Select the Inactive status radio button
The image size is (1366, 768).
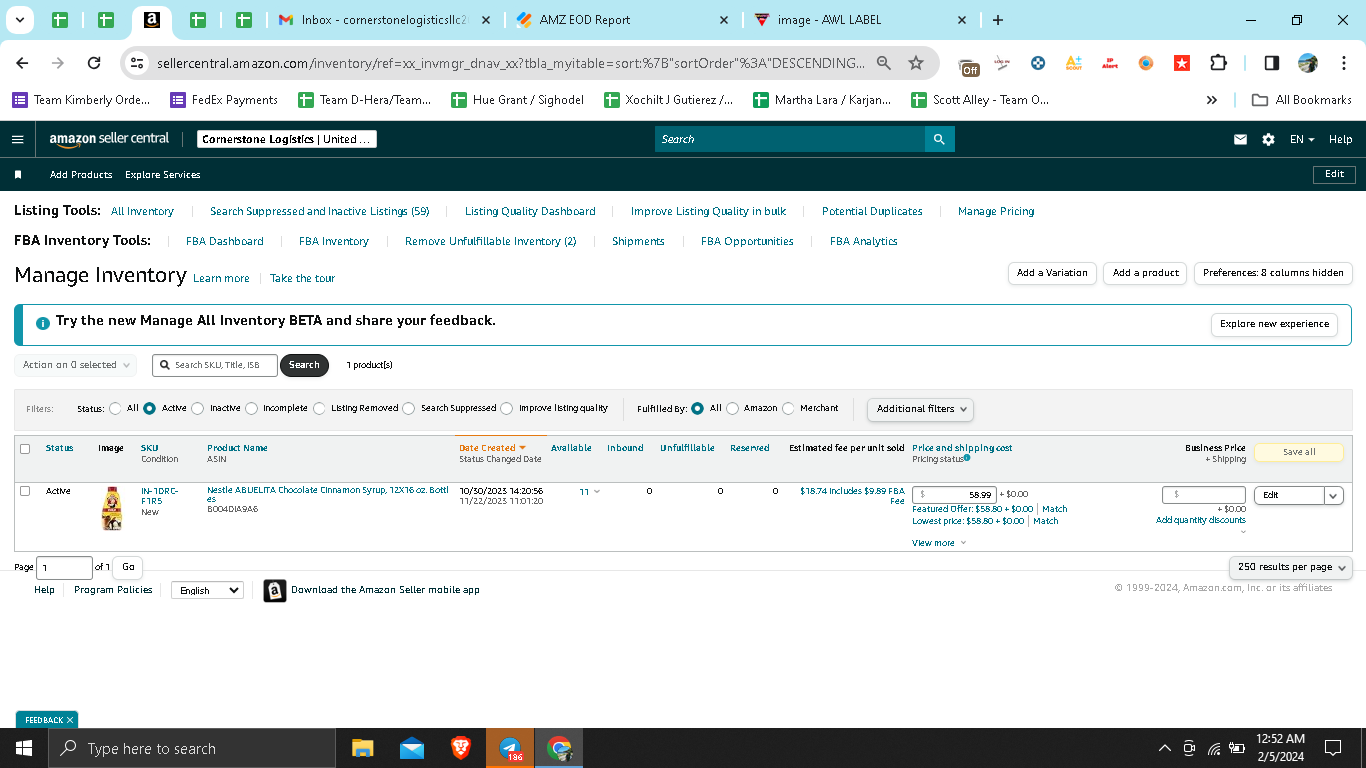coord(197,408)
